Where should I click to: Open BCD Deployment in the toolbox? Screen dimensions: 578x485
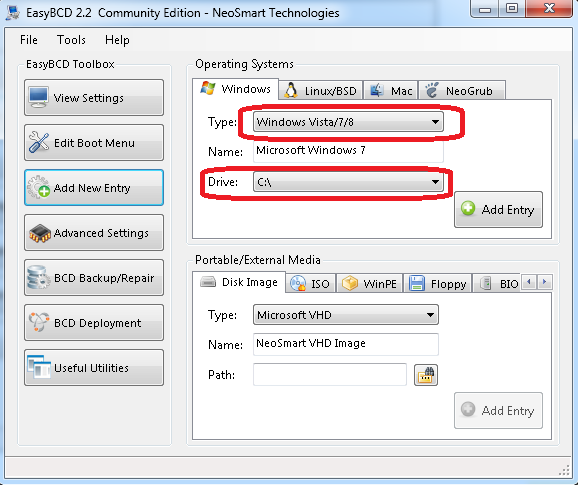point(94,322)
